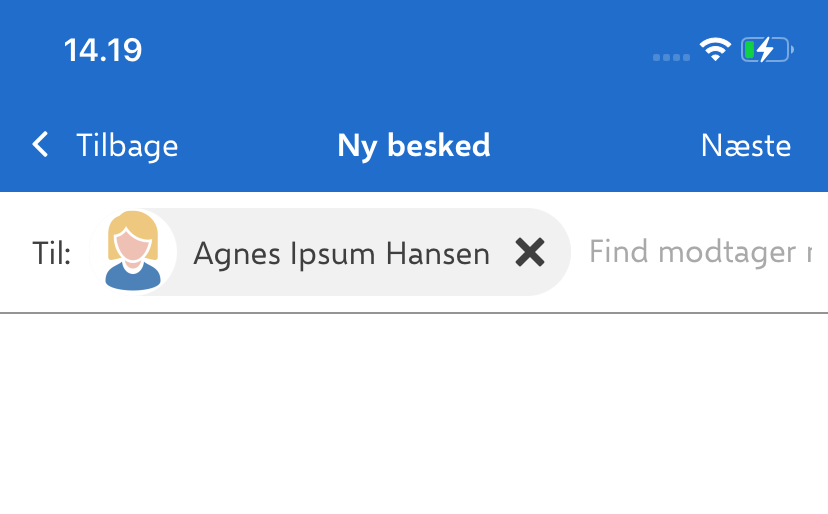Tap the word Hansen in recipient chip

pos(441,254)
